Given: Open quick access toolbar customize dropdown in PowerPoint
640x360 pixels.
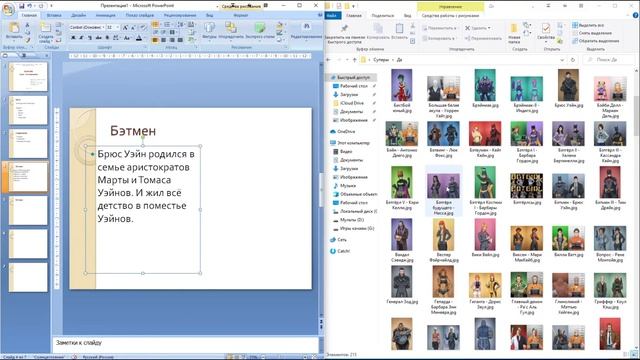Looking at the screenshot, I should pos(51,6).
